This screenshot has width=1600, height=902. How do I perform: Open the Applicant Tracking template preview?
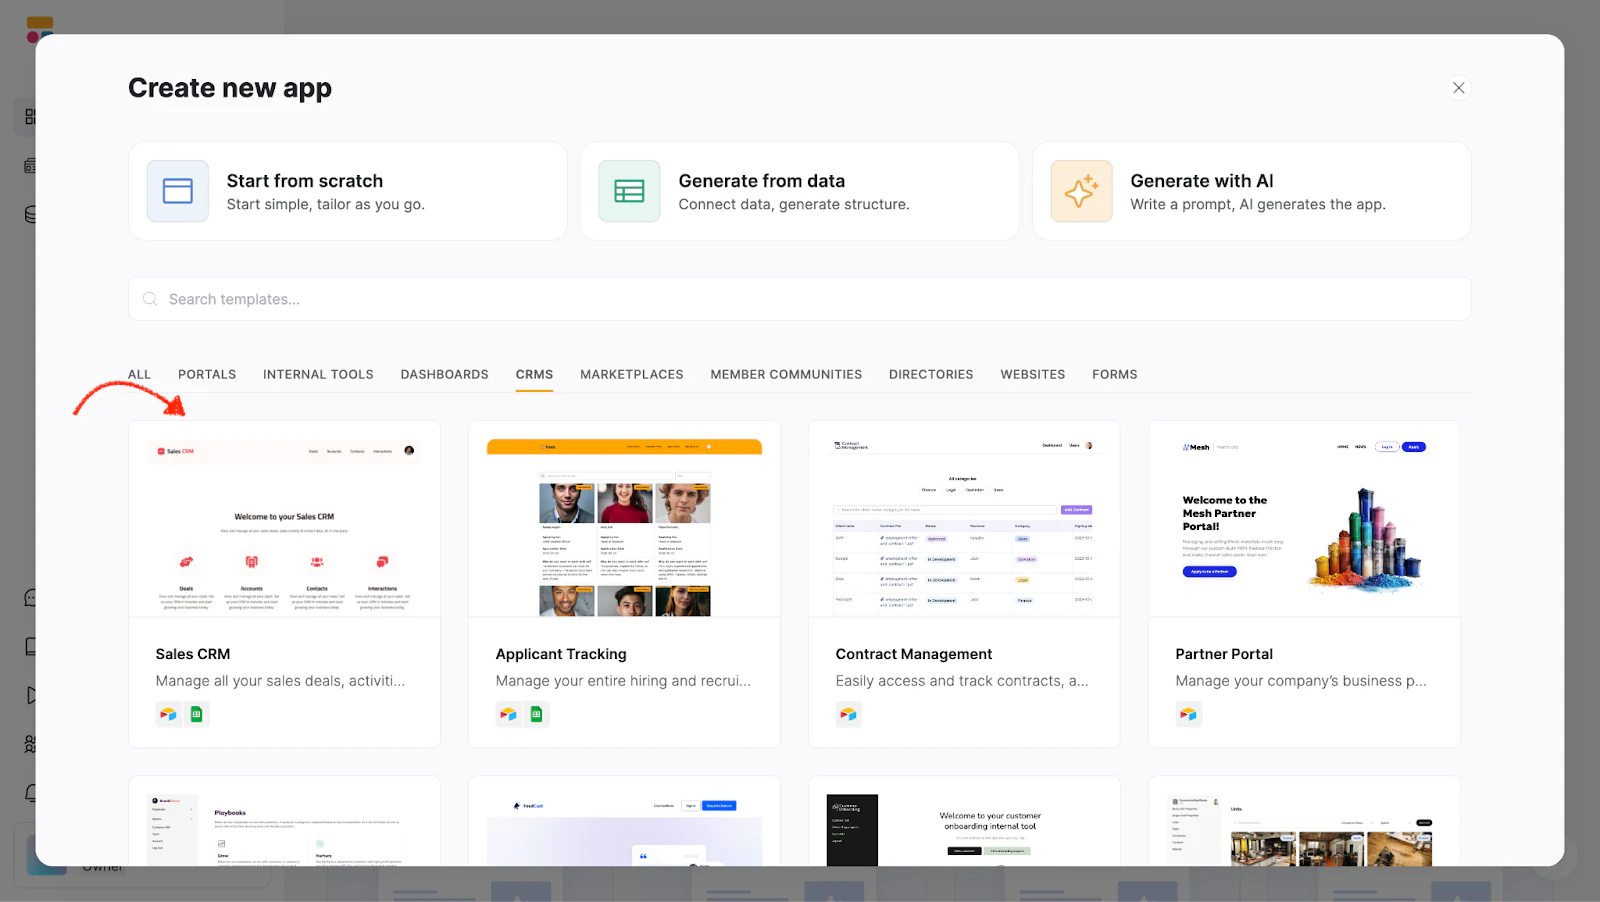tap(625, 519)
